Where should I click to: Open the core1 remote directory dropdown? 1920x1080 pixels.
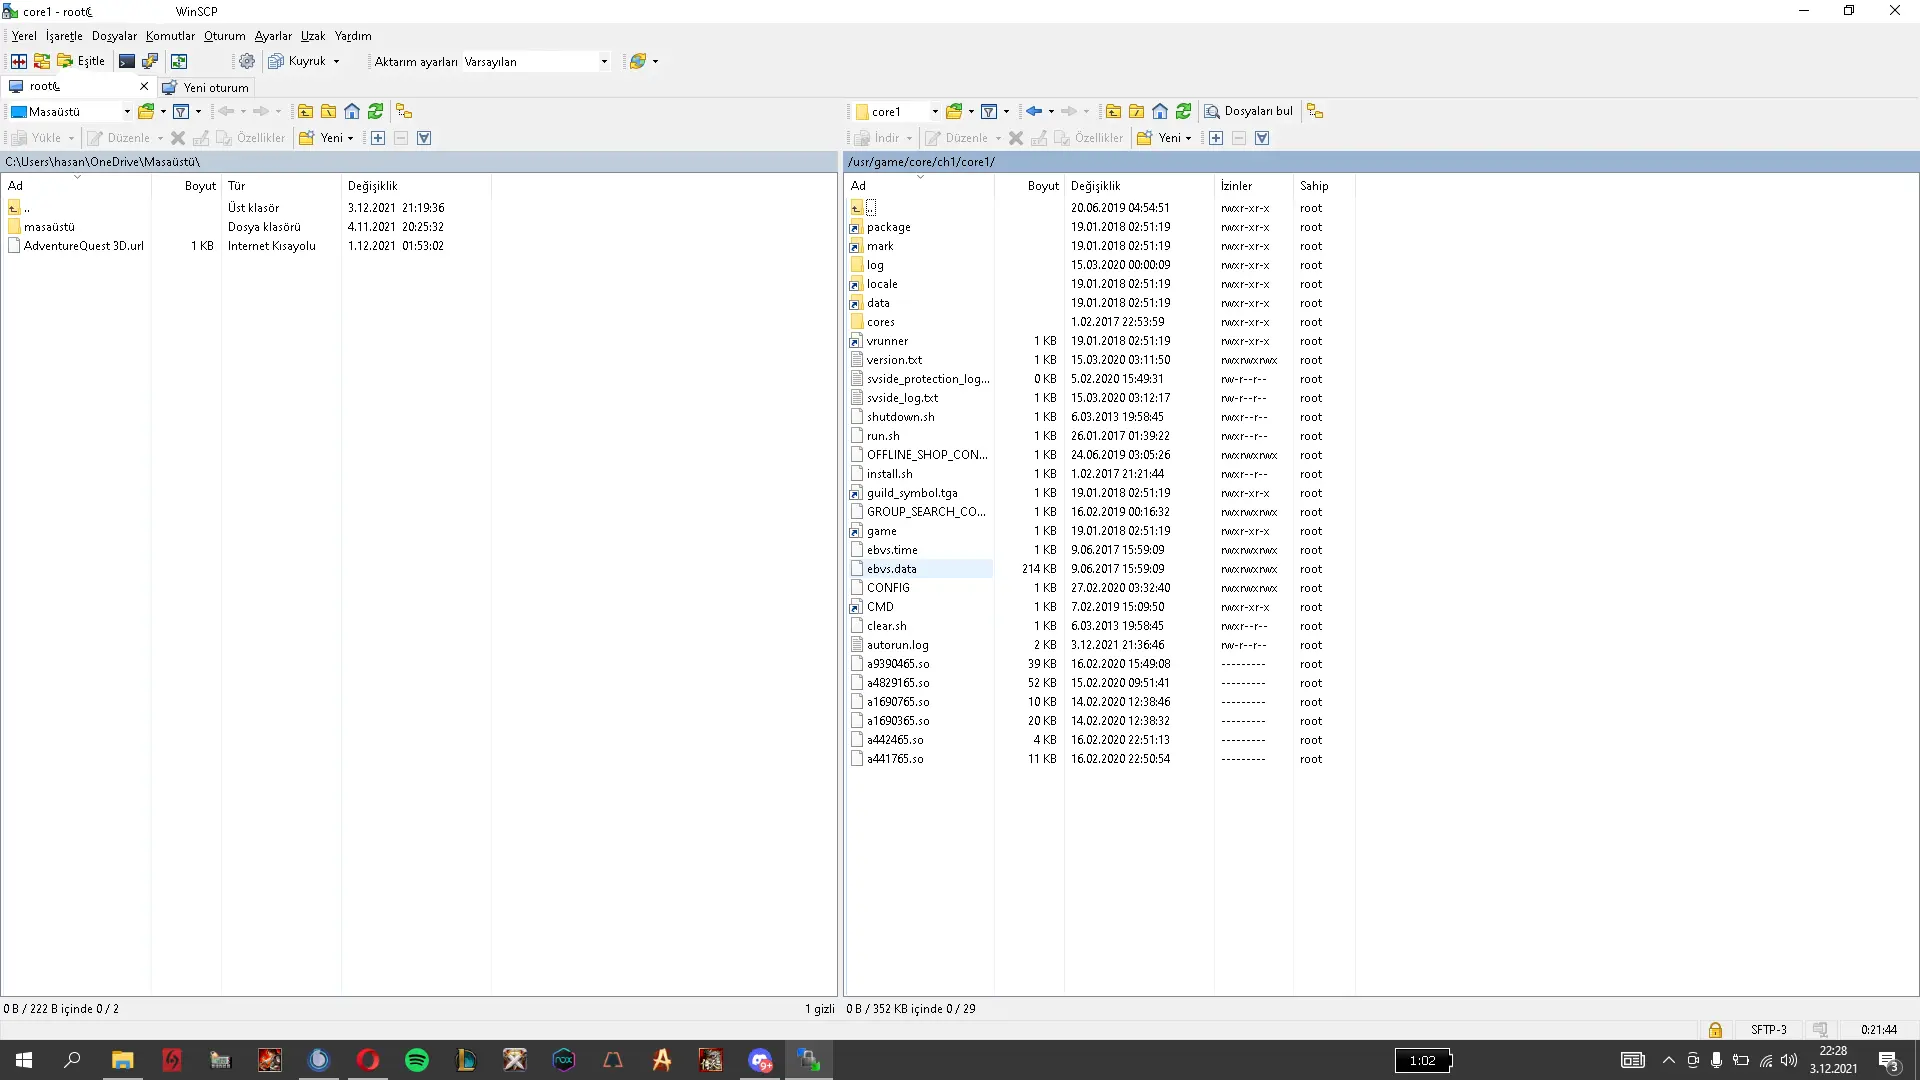click(935, 111)
